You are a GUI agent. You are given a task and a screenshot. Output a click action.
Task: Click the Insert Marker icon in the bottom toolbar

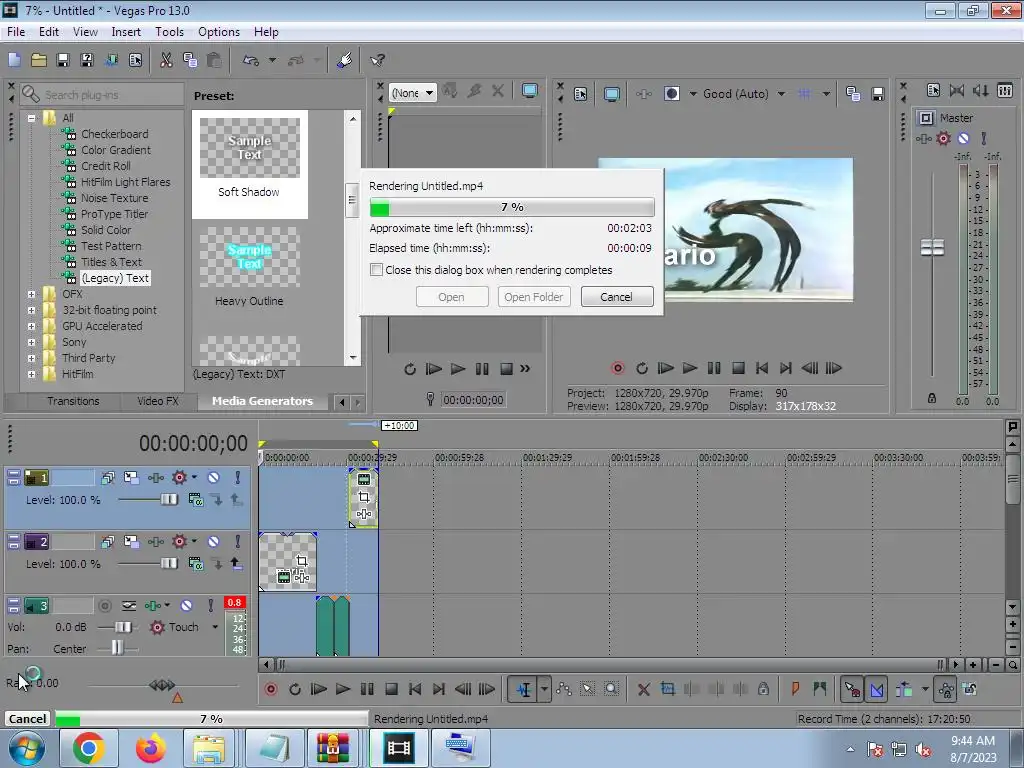pyautogui.click(x=795, y=689)
